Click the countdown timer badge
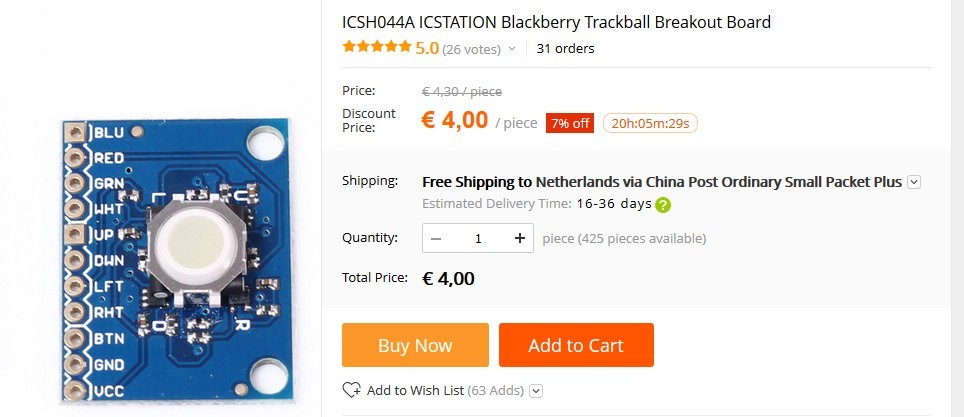Screen dimensions: 964x417 (x=650, y=123)
